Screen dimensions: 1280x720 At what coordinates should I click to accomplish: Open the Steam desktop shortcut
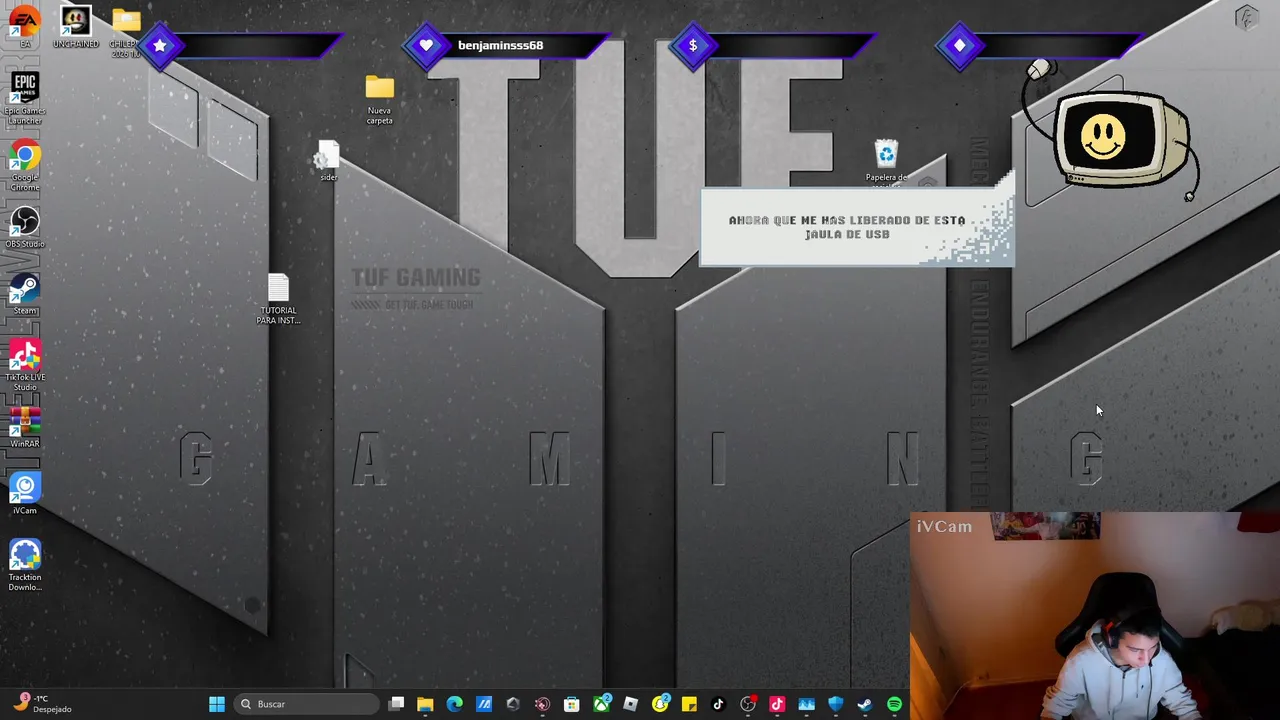point(25,294)
